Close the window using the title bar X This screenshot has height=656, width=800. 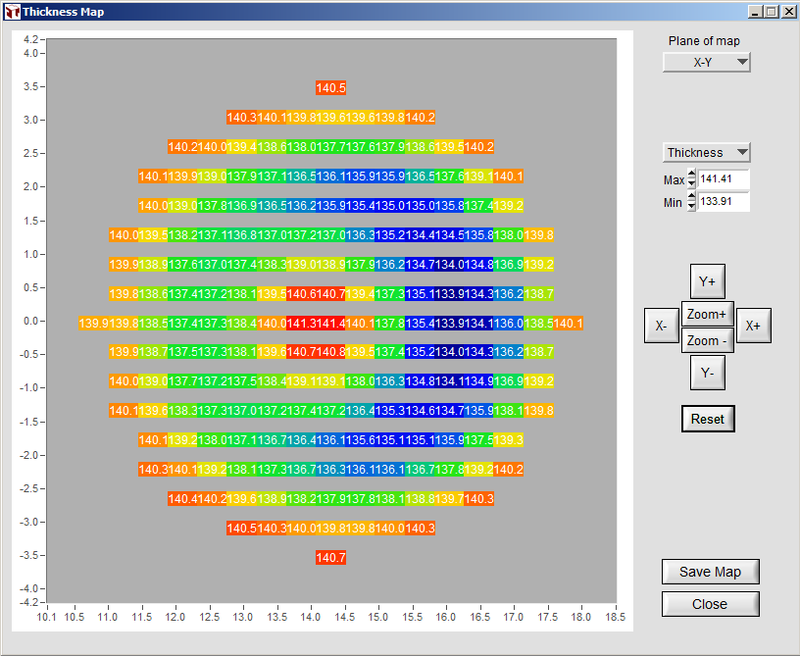(788, 12)
